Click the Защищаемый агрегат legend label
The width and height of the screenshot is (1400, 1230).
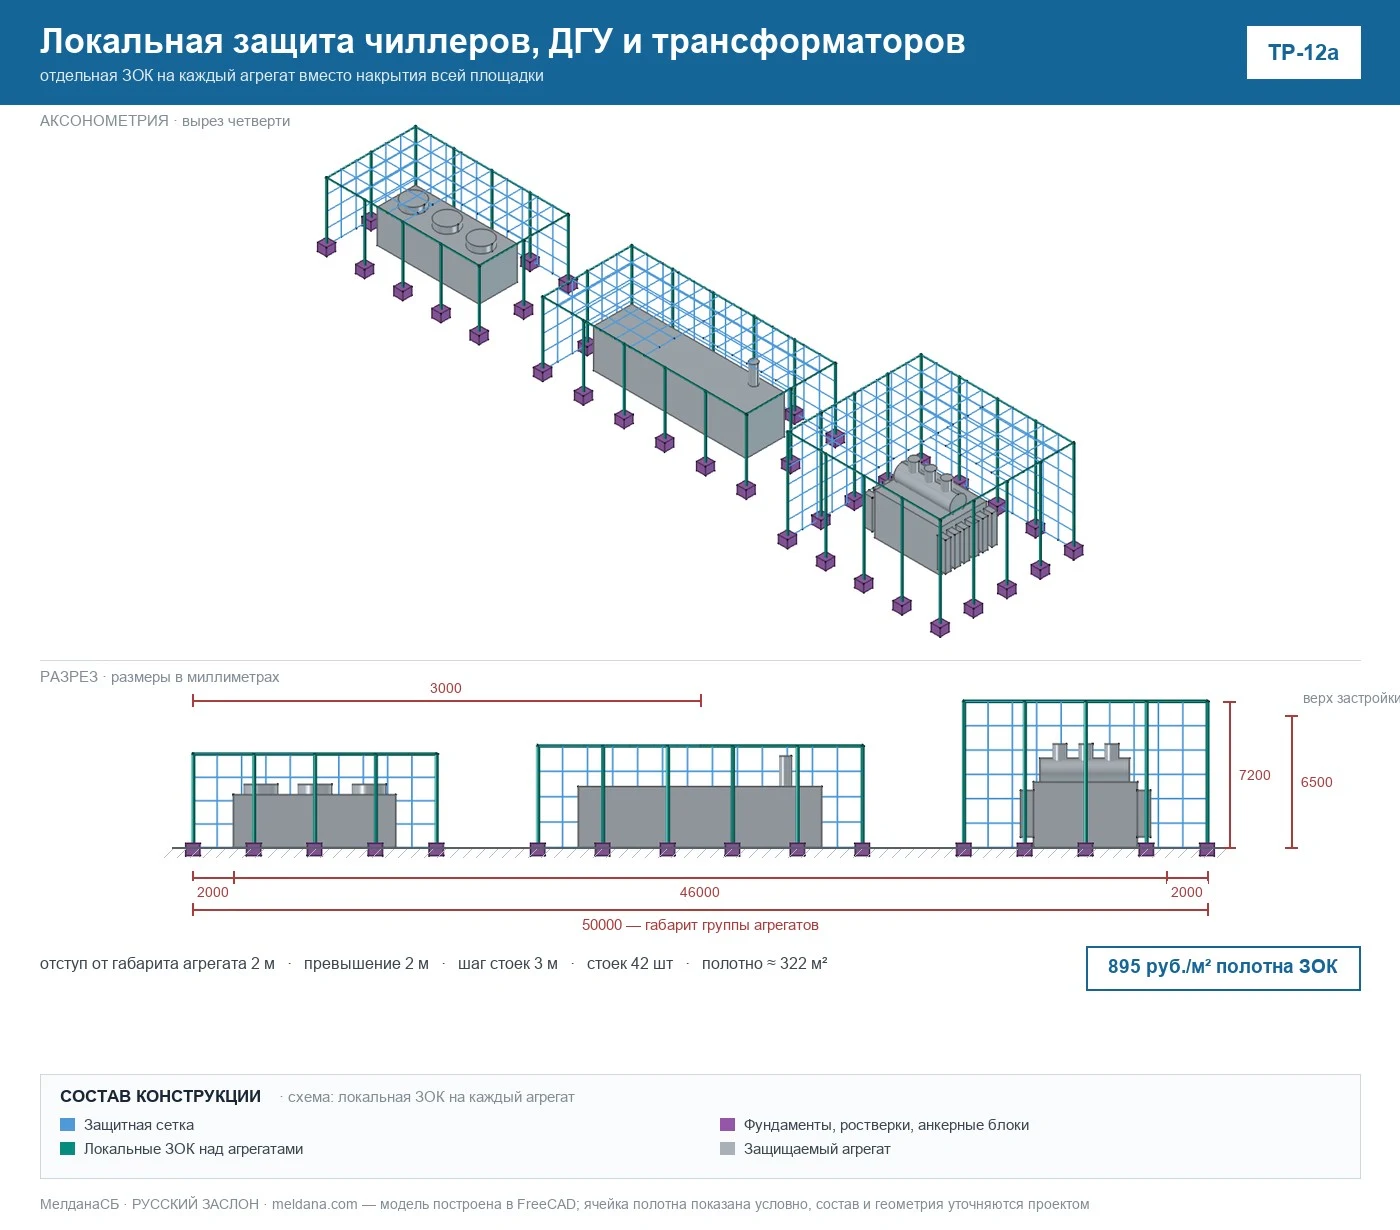click(x=817, y=1149)
